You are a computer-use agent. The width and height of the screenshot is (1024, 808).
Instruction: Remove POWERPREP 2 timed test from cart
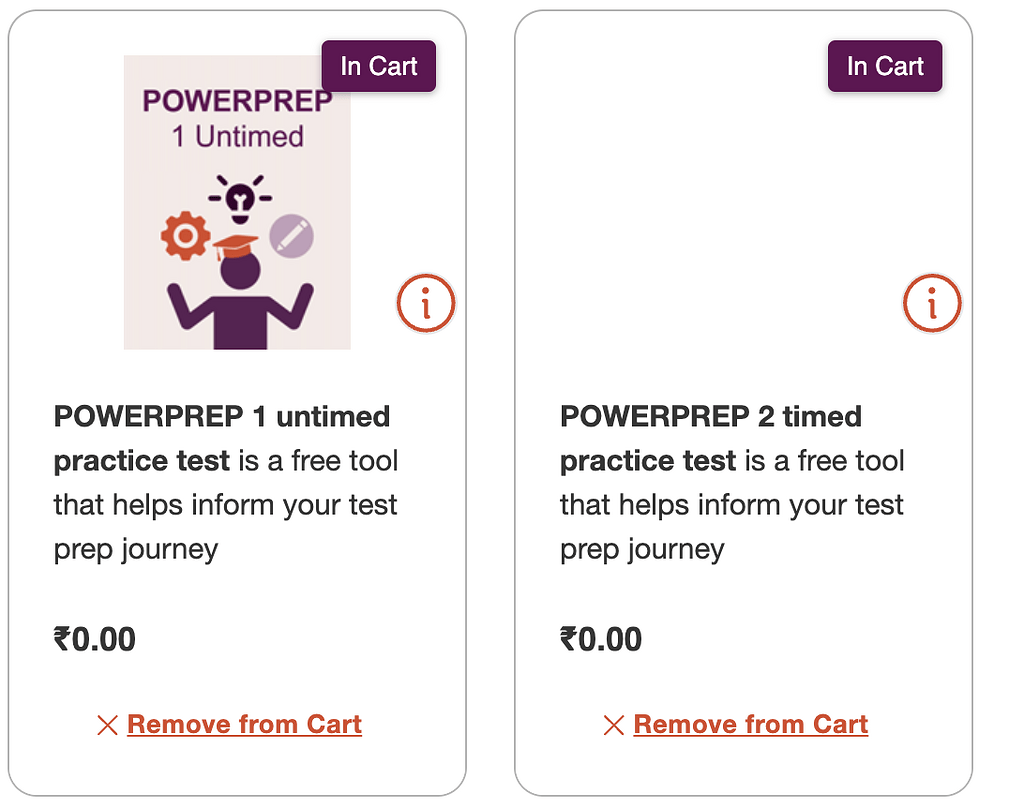pos(750,725)
